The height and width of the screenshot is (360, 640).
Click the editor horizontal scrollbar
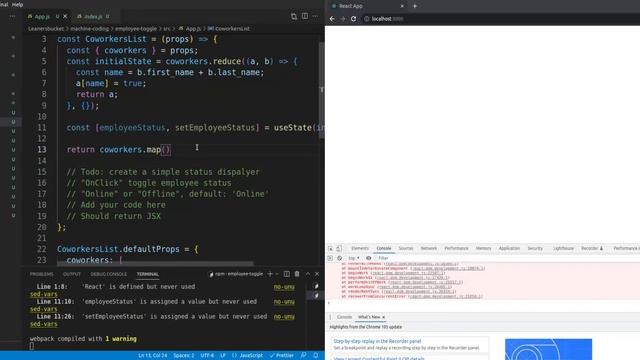point(155,264)
